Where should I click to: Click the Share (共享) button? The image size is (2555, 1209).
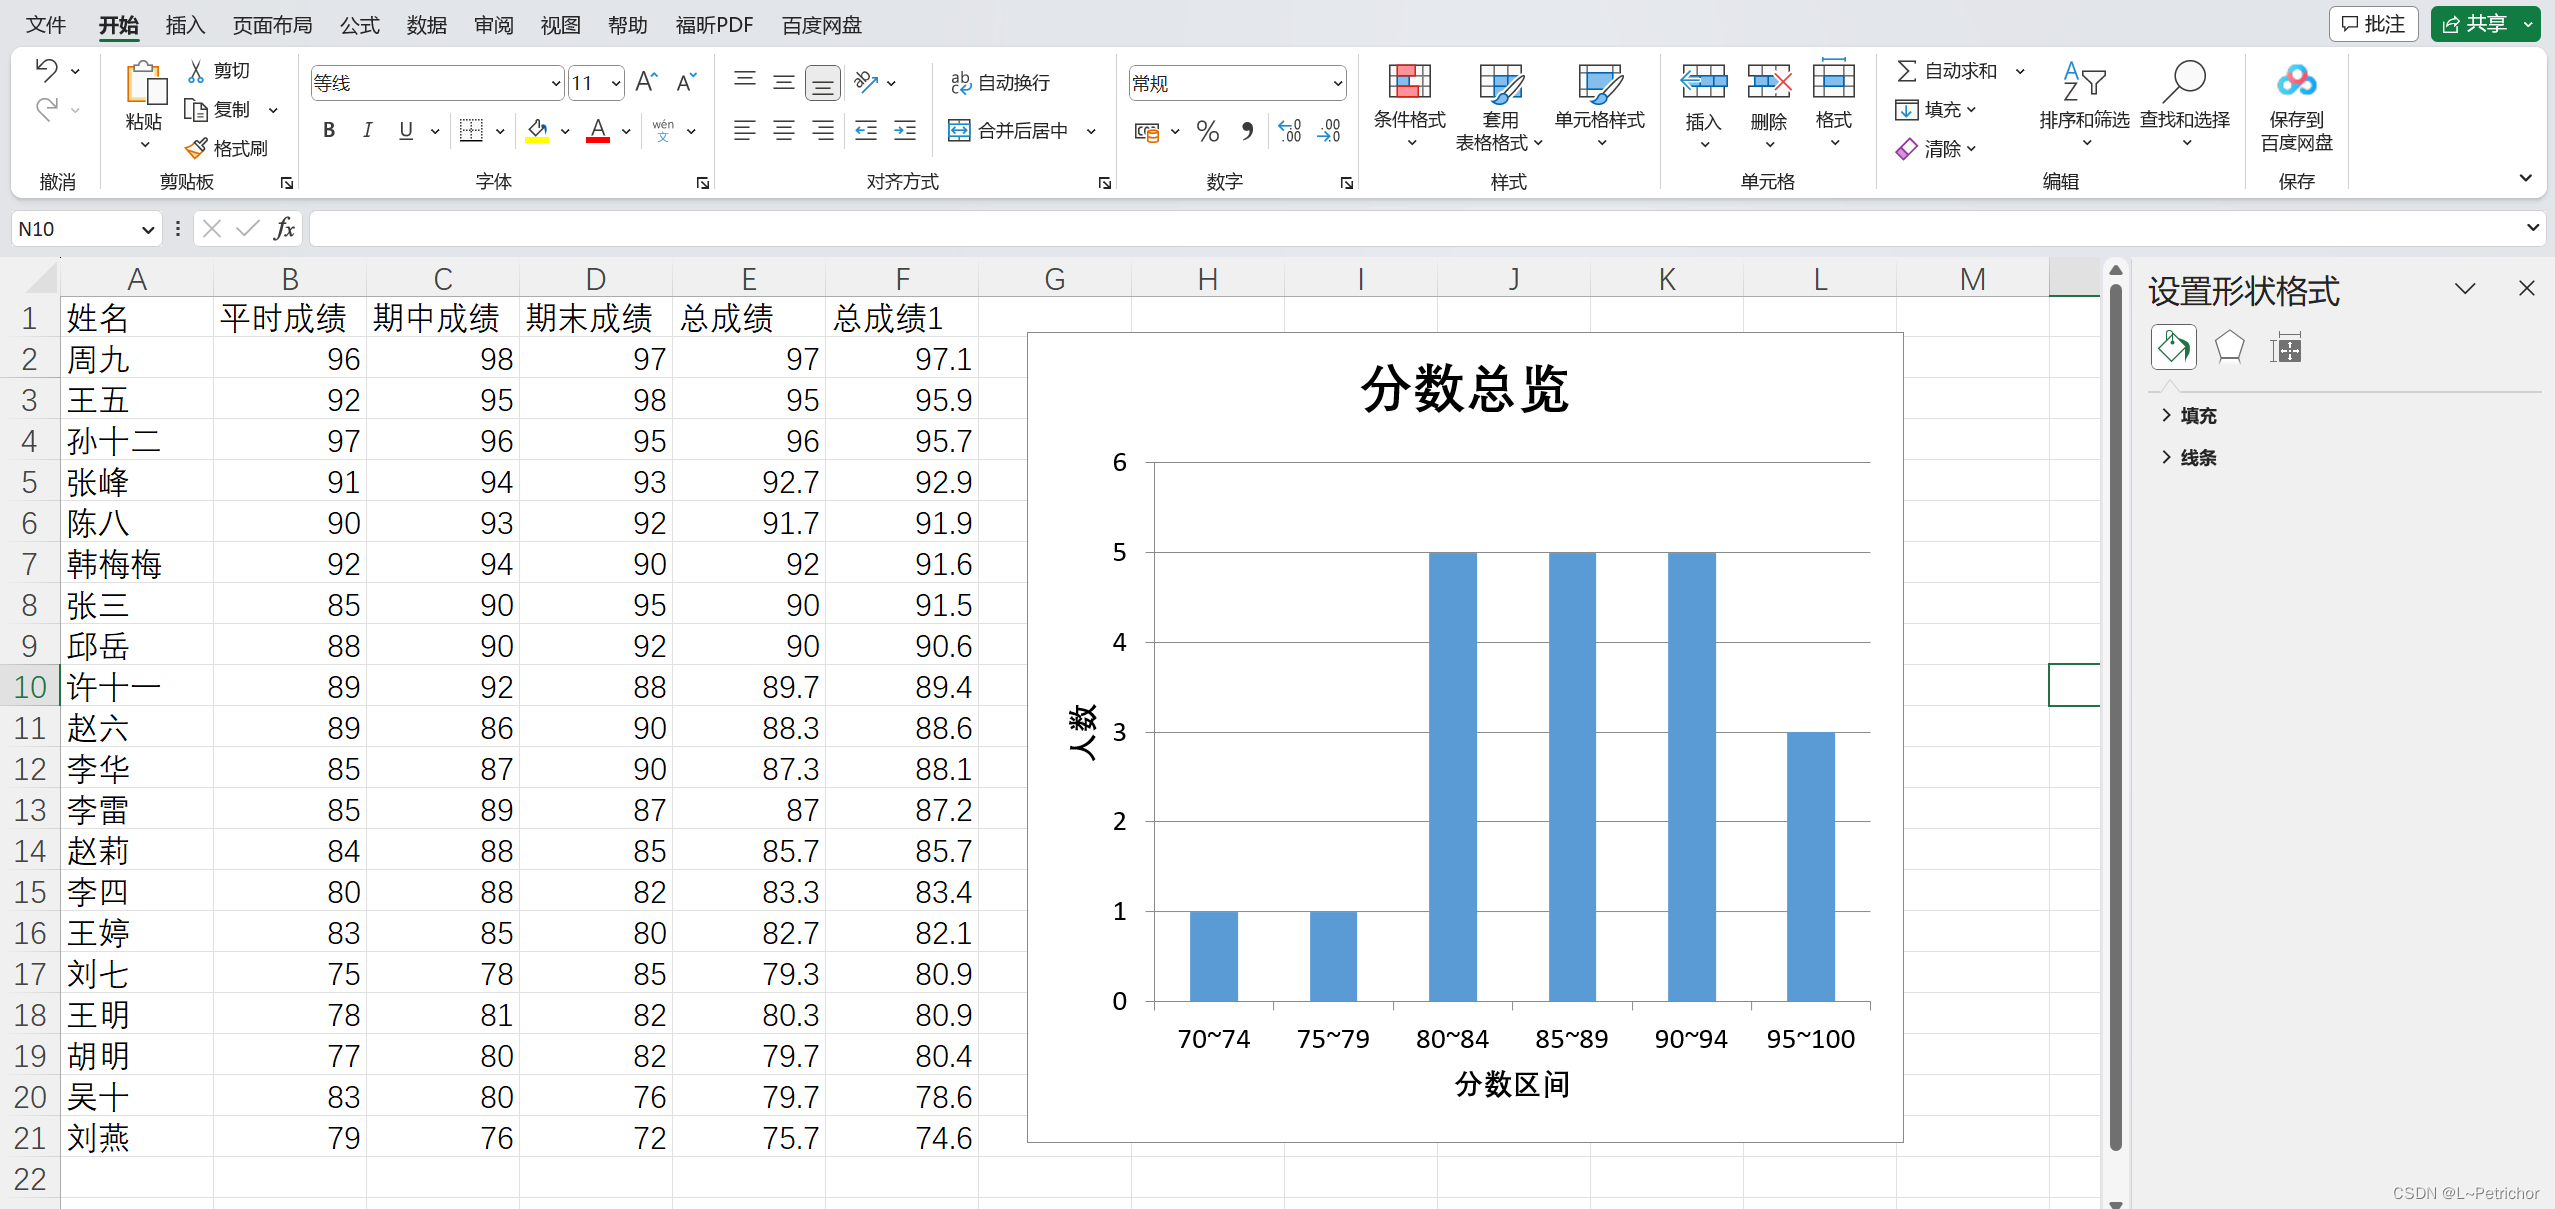tap(2476, 24)
